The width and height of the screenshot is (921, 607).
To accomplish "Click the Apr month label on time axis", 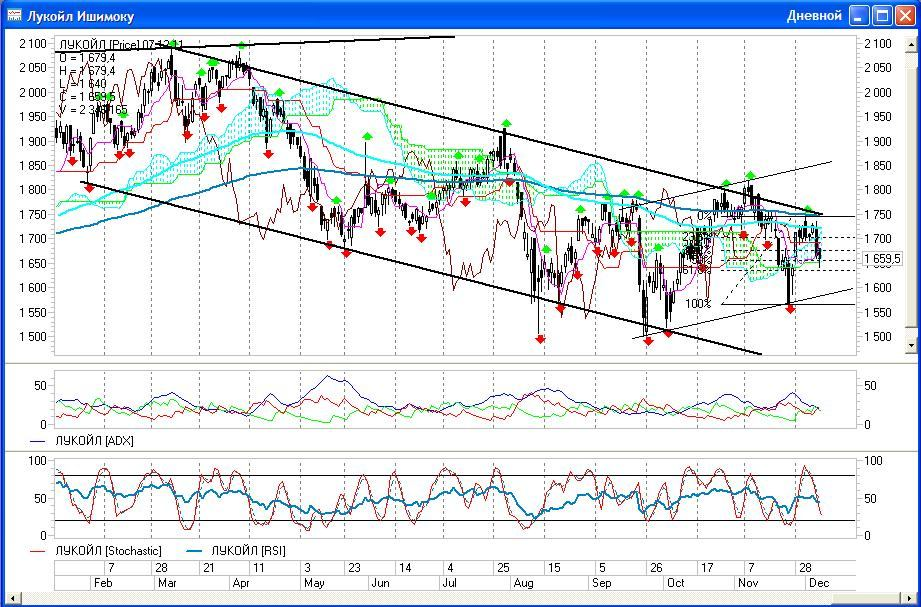I will (x=241, y=583).
